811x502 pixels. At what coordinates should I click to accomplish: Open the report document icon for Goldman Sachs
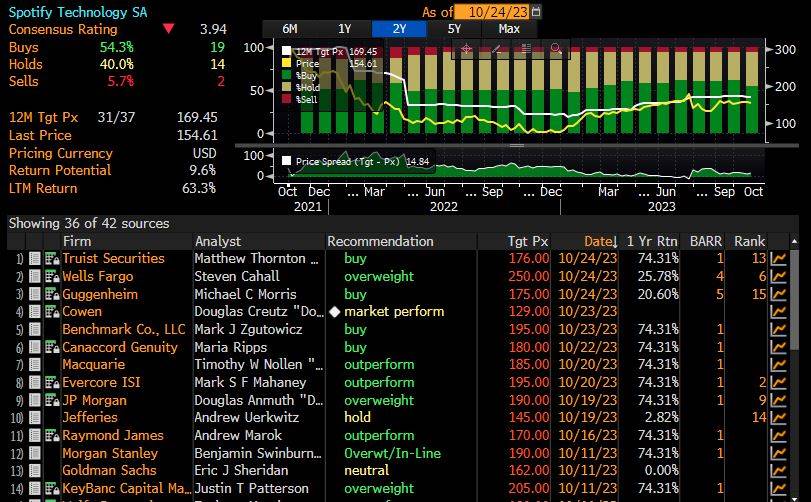pyautogui.click(x=35, y=471)
